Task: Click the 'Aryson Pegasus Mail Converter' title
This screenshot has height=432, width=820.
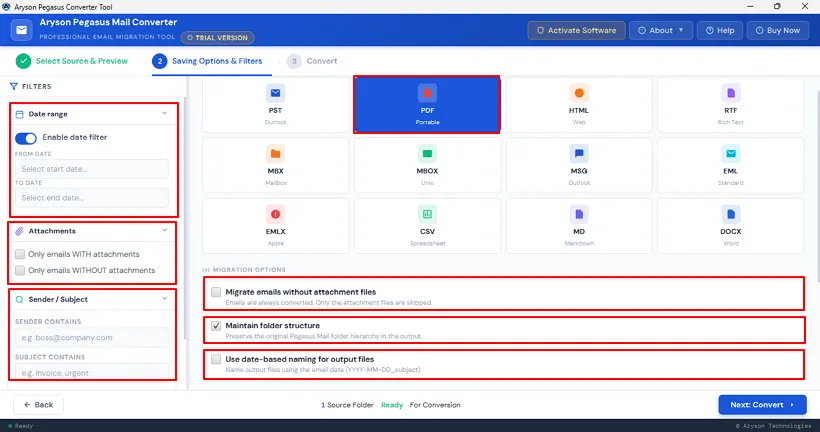Action: point(108,22)
